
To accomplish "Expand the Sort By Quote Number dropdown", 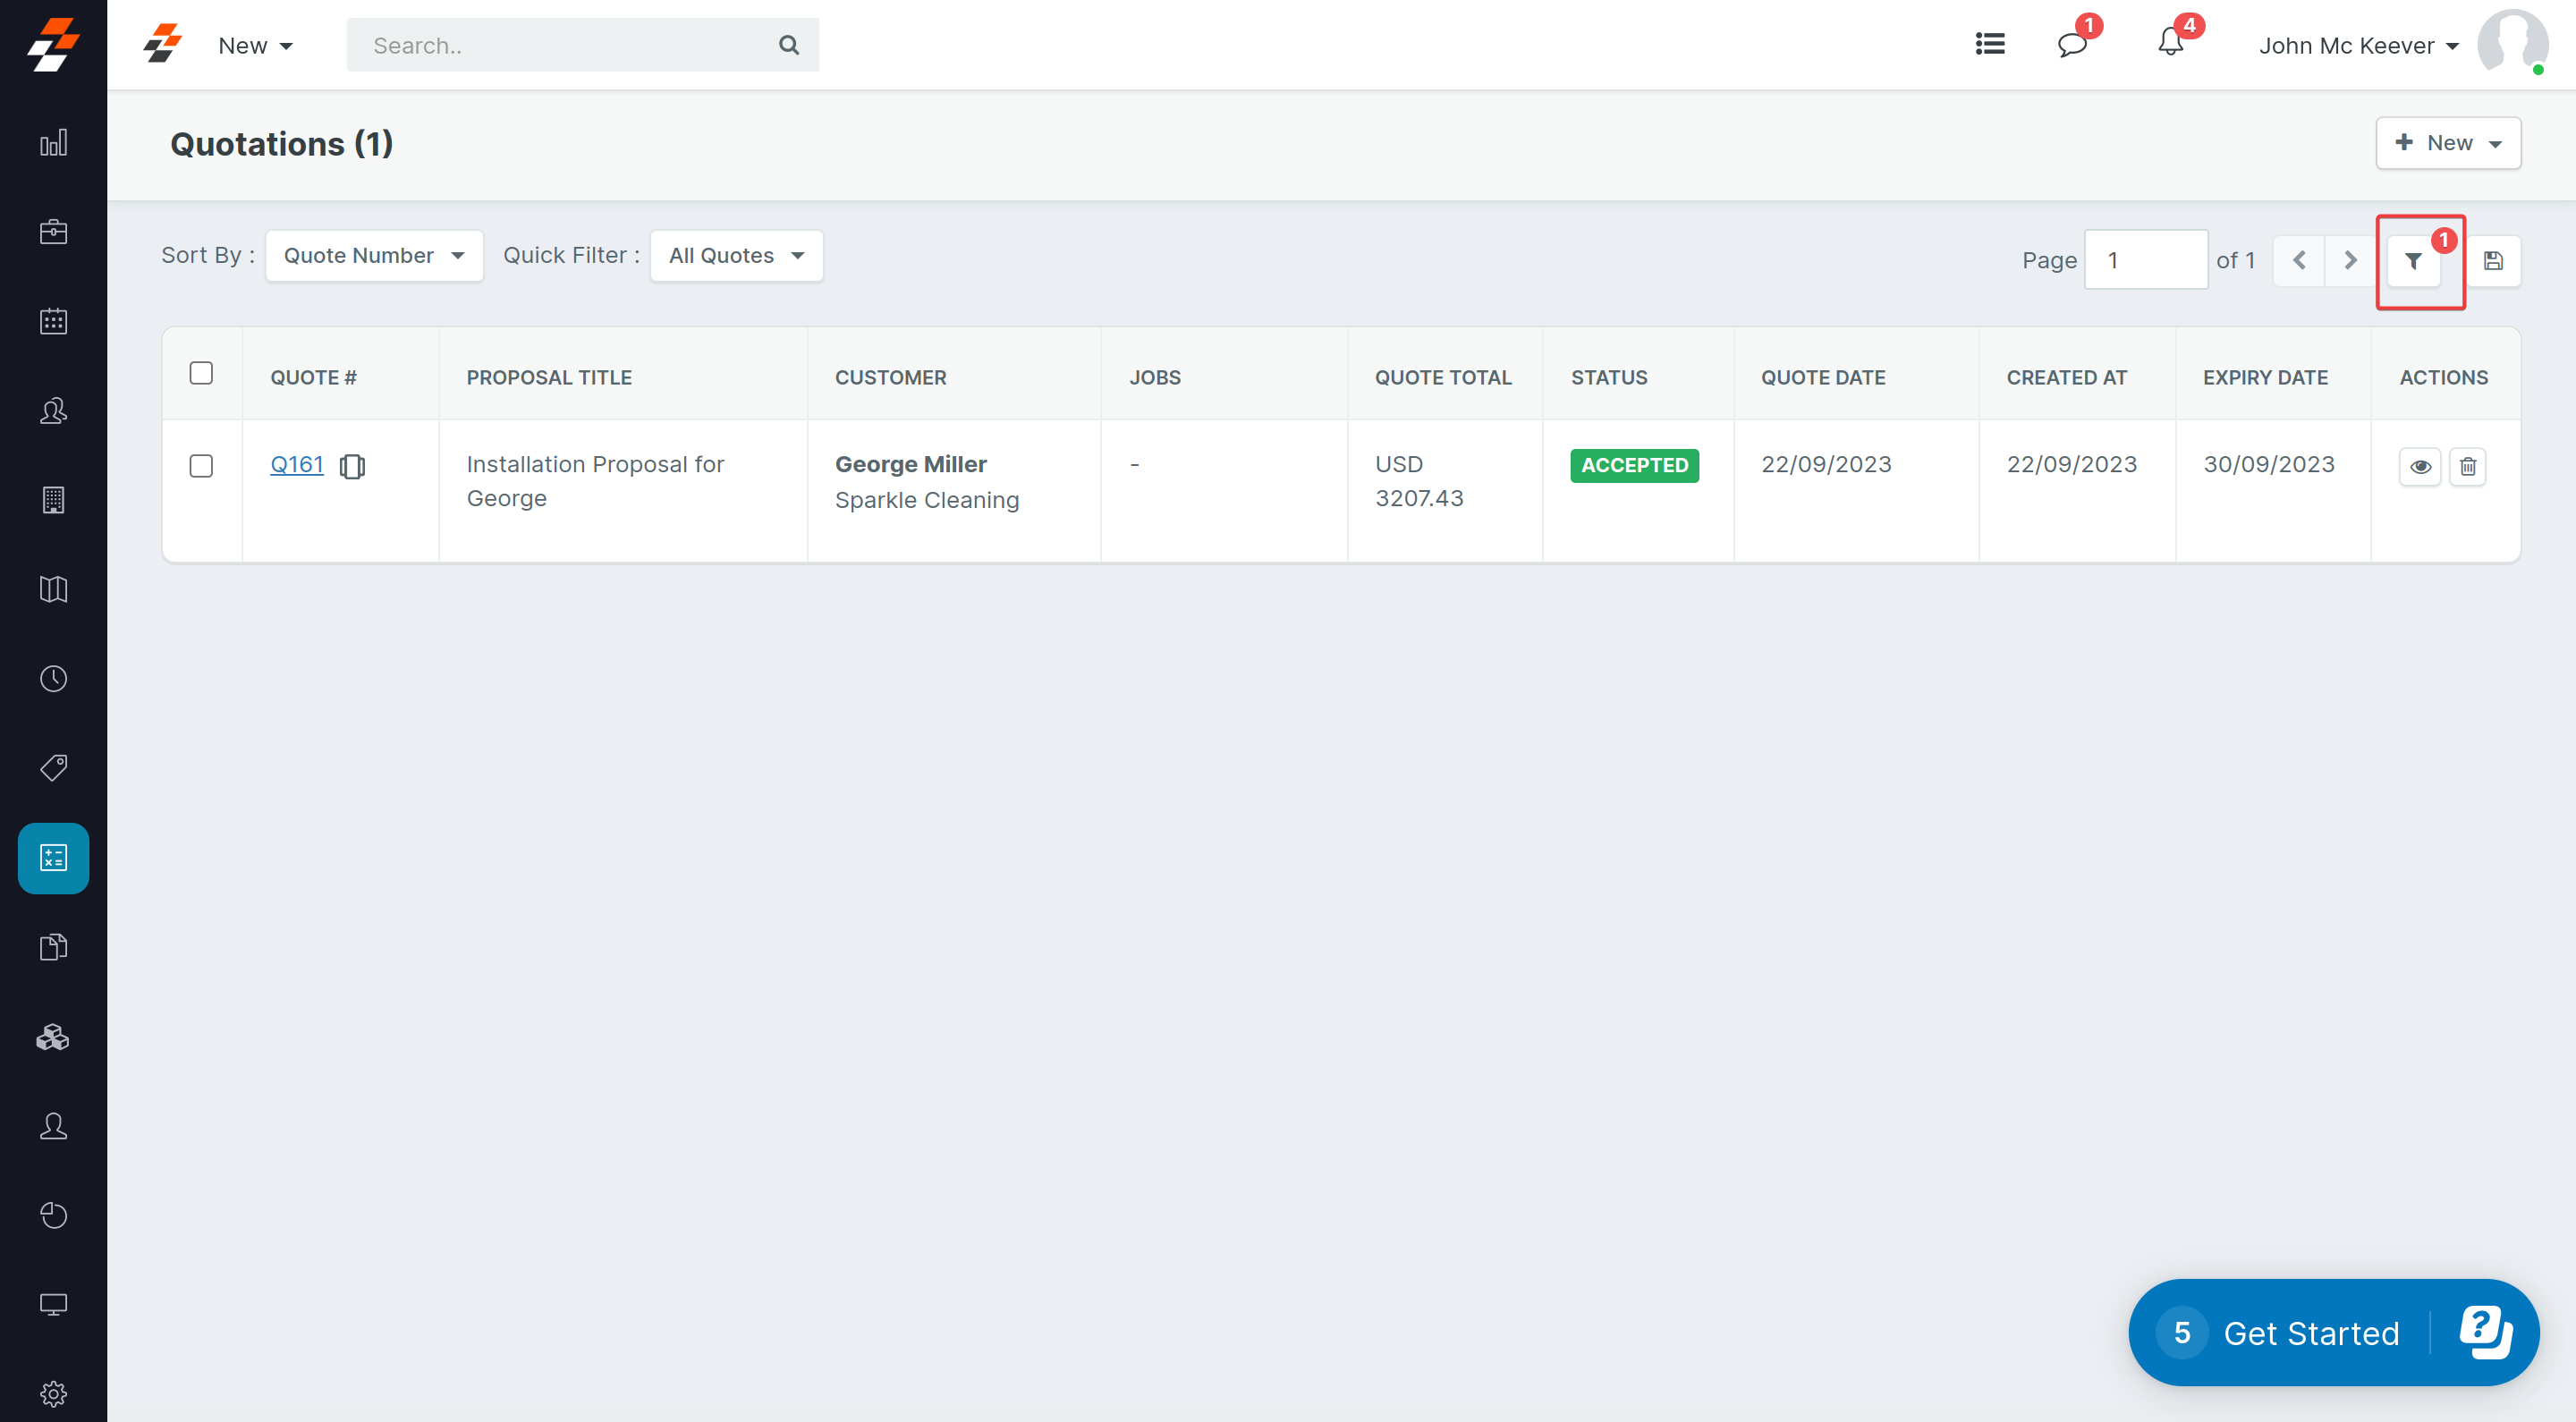I will click(374, 256).
